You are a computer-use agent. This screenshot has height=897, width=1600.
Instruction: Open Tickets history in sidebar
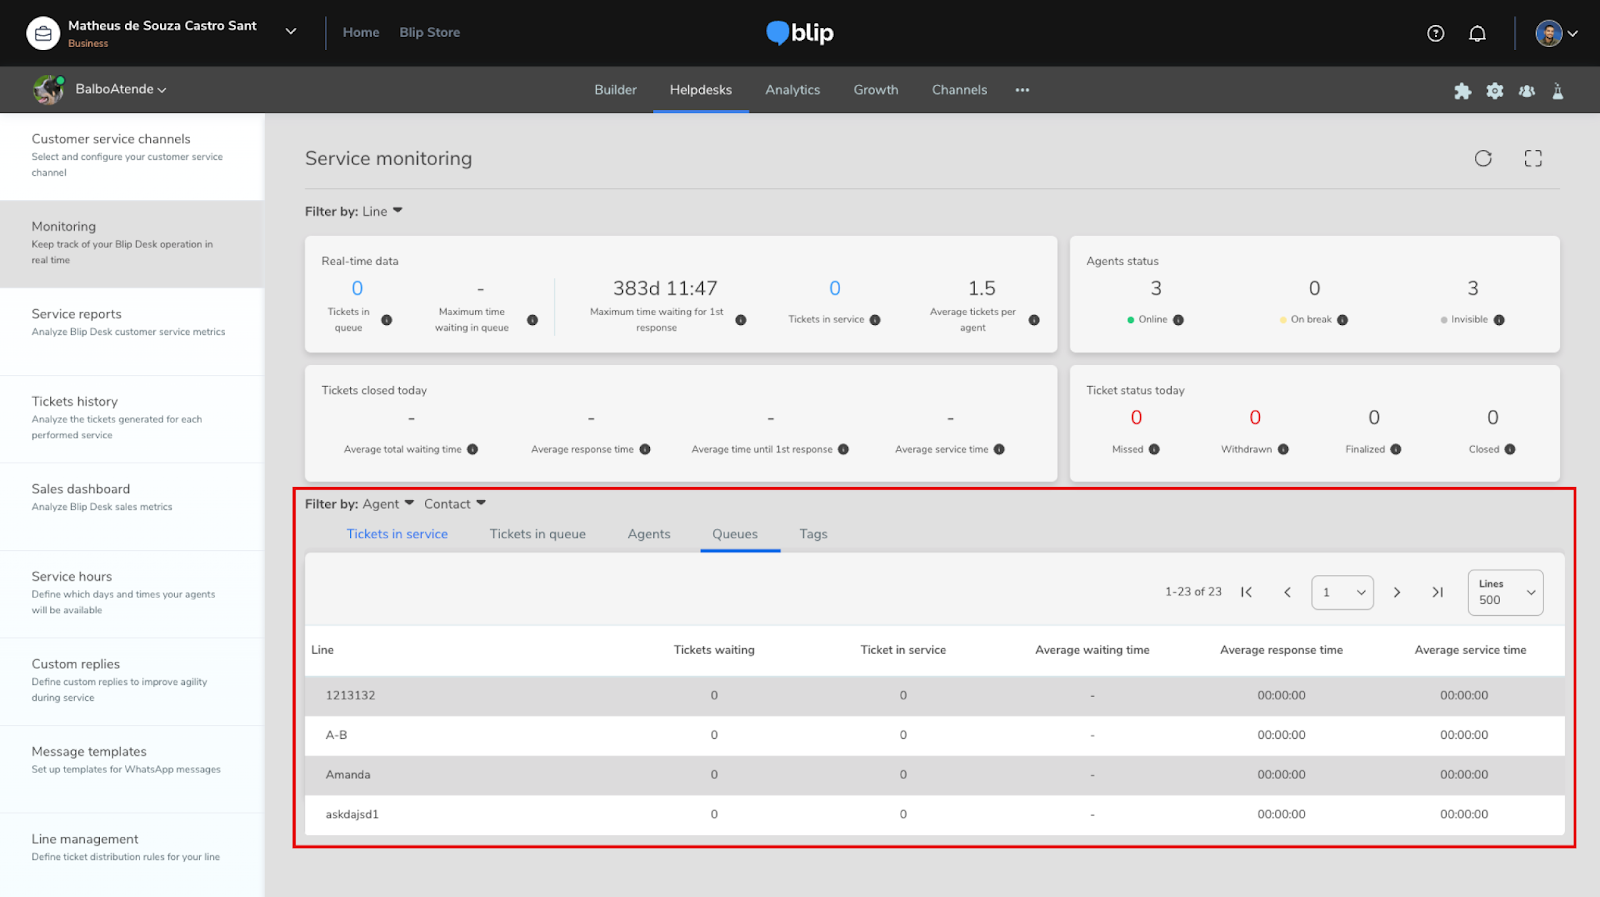pyautogui.click(x=75, y=401)
